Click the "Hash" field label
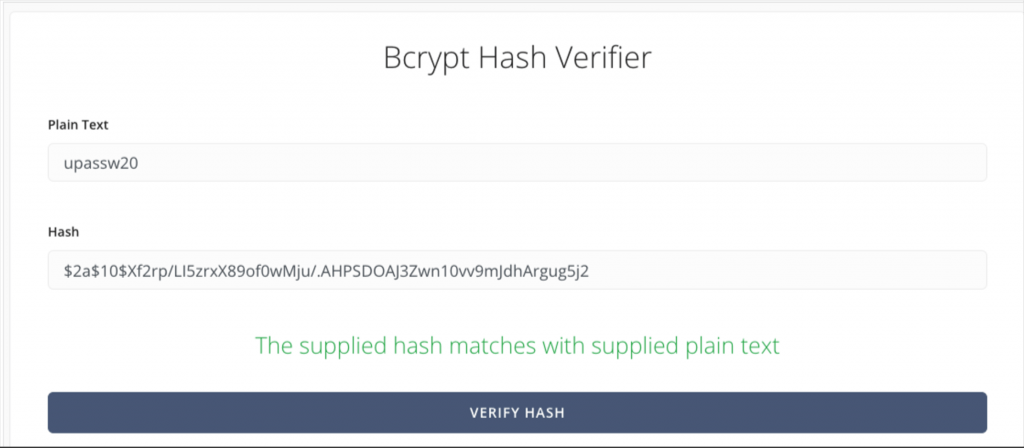The height and width of the screenshot is (448, 1024). [63, 232]
